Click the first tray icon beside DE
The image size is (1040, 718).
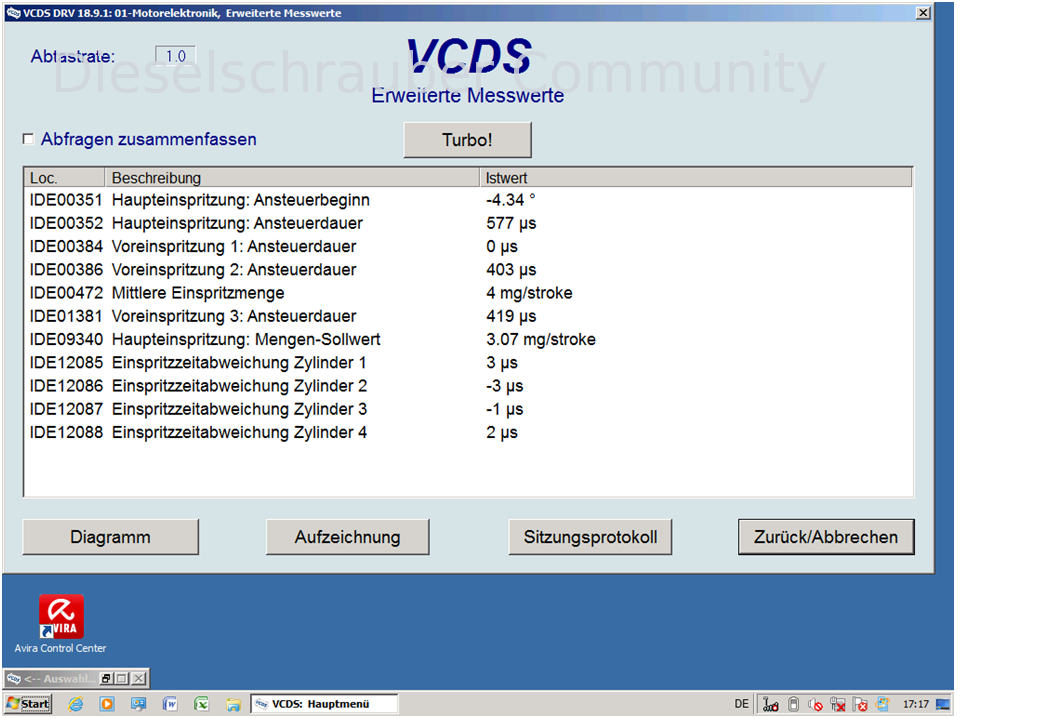770,704
